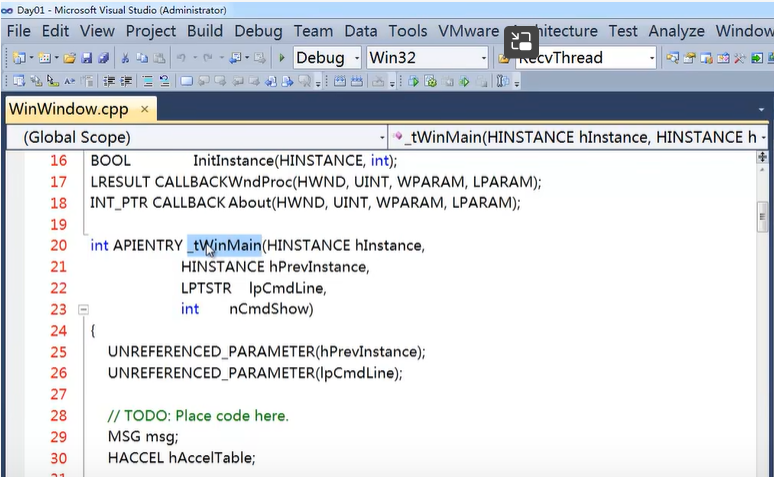This screenshot has height=477, width=774.
Task: Click the Display Parameter Info icon
Action: [x=36, y=81]
